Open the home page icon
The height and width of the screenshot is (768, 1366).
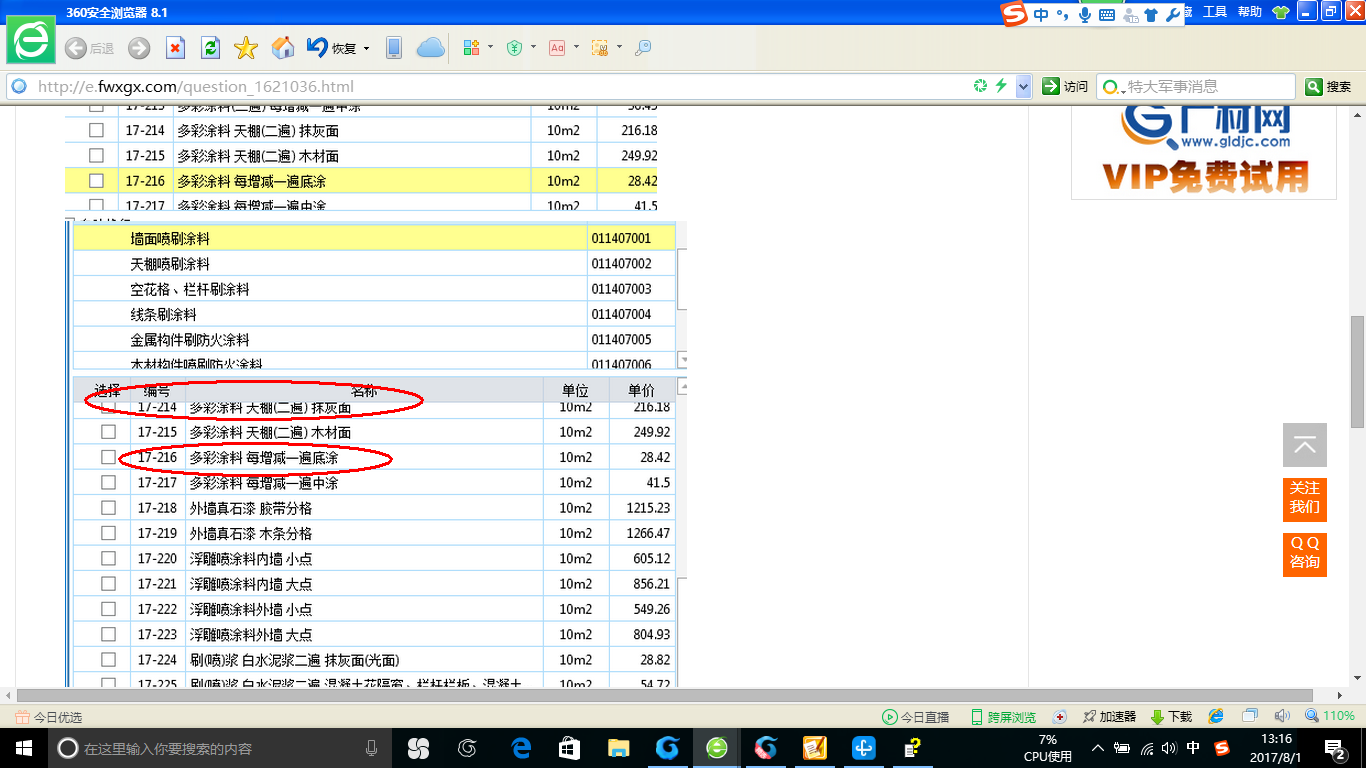click(x=283, y=48)
